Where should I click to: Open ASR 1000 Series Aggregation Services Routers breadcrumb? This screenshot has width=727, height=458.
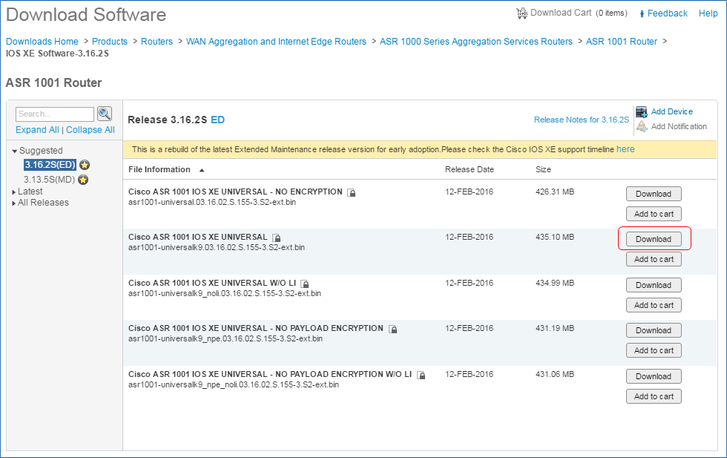[x=476, y=41]
